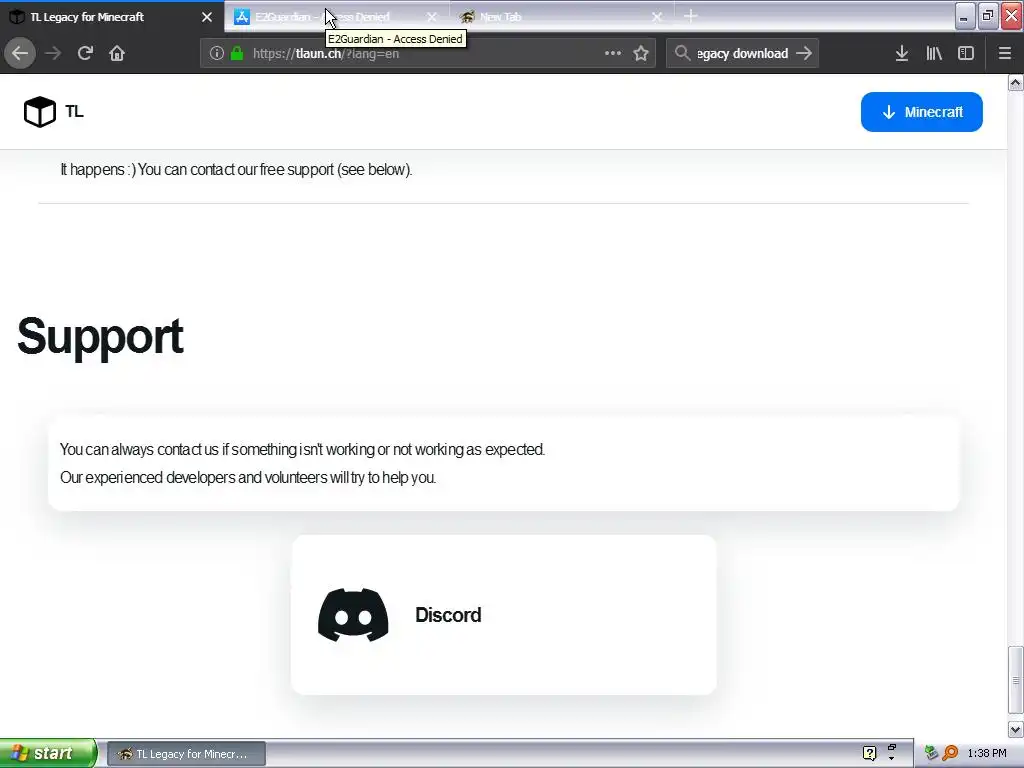The height and width of the screenshot is (768, 1024).
Task: Click the Discord logo icon
Action: click(x=353, y=615)
